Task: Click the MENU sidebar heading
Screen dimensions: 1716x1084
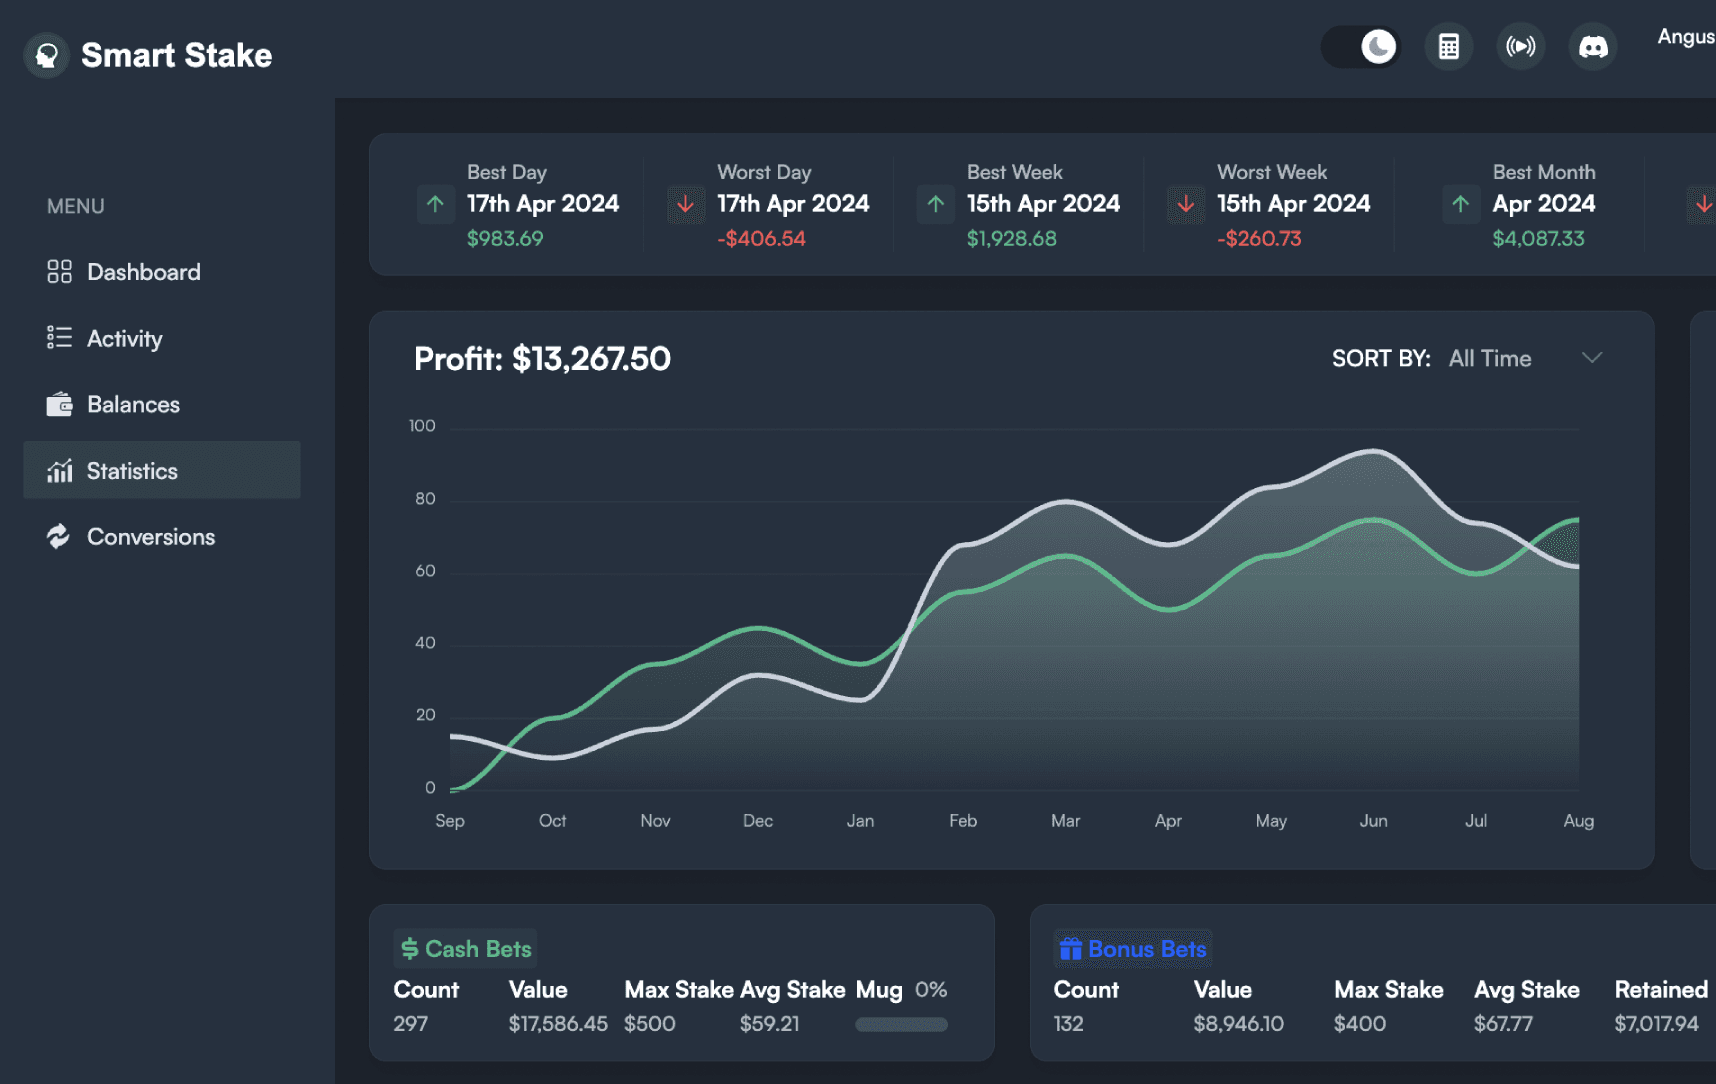Action: click(x=76, y=206)
